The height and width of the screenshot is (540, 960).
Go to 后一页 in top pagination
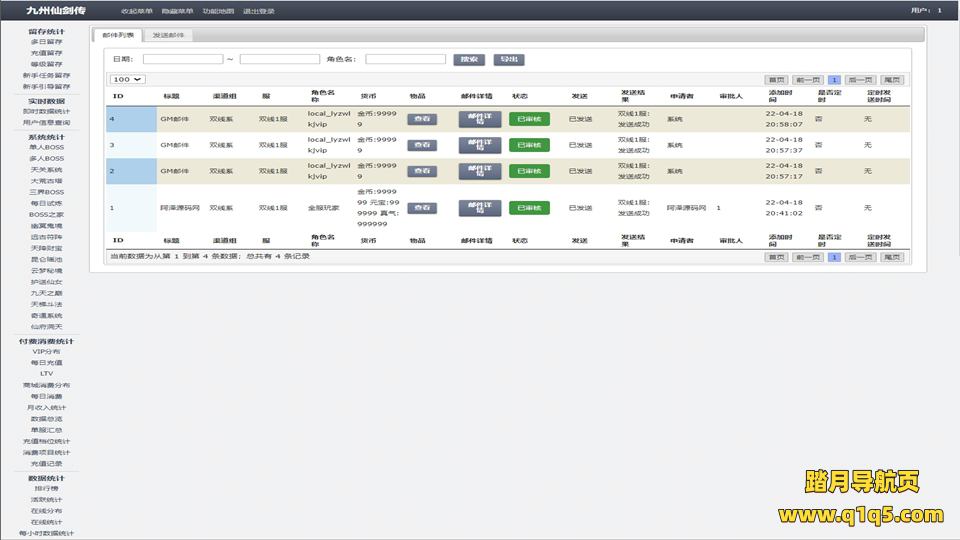point(859,79)
